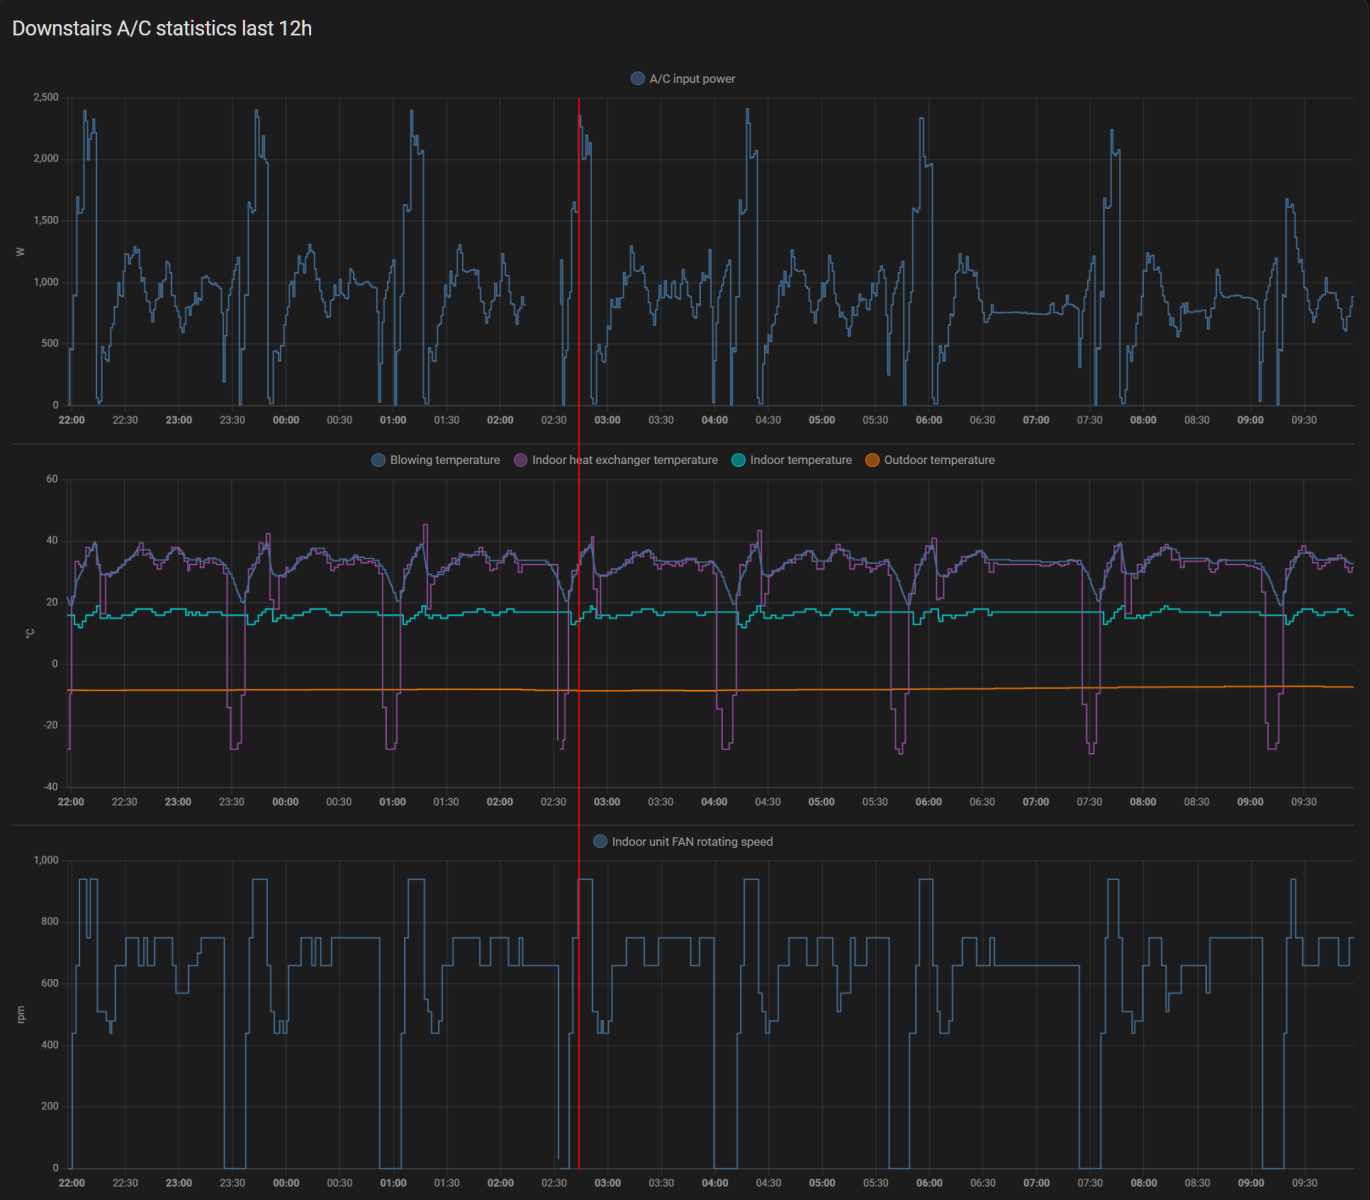Click the rpm unit label of fan chart
The height and width of the screenshot is (1200, 1370).
(20, 1015)
